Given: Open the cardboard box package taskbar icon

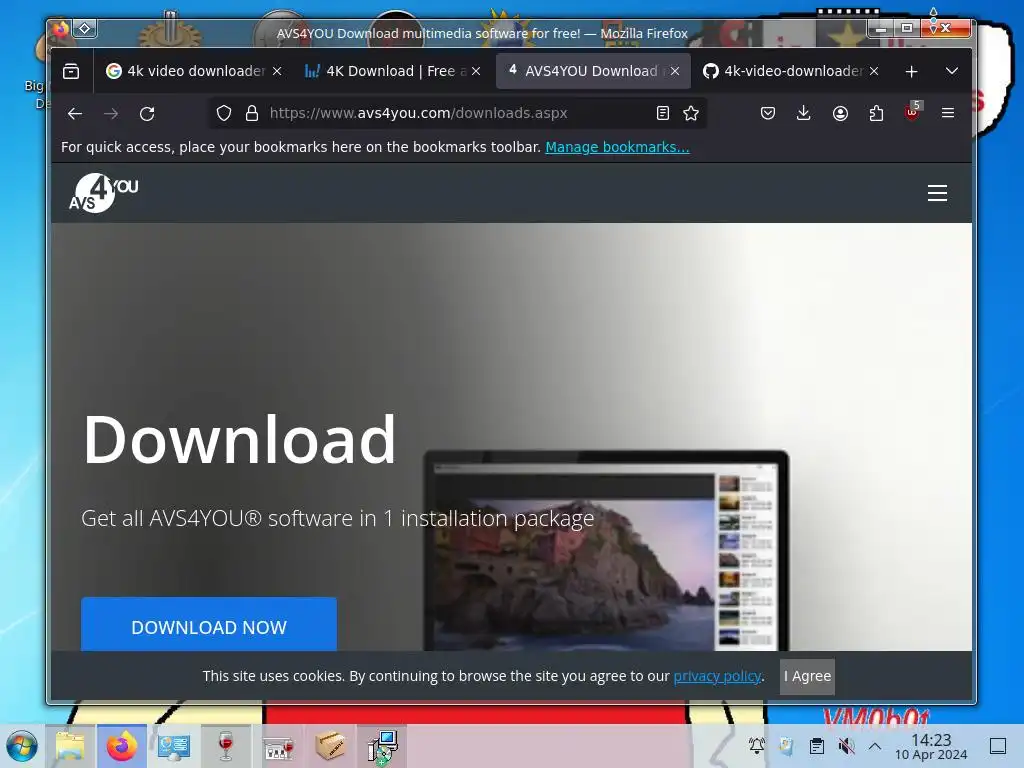Looking at the screenshot, I should [x=330, y=746].
